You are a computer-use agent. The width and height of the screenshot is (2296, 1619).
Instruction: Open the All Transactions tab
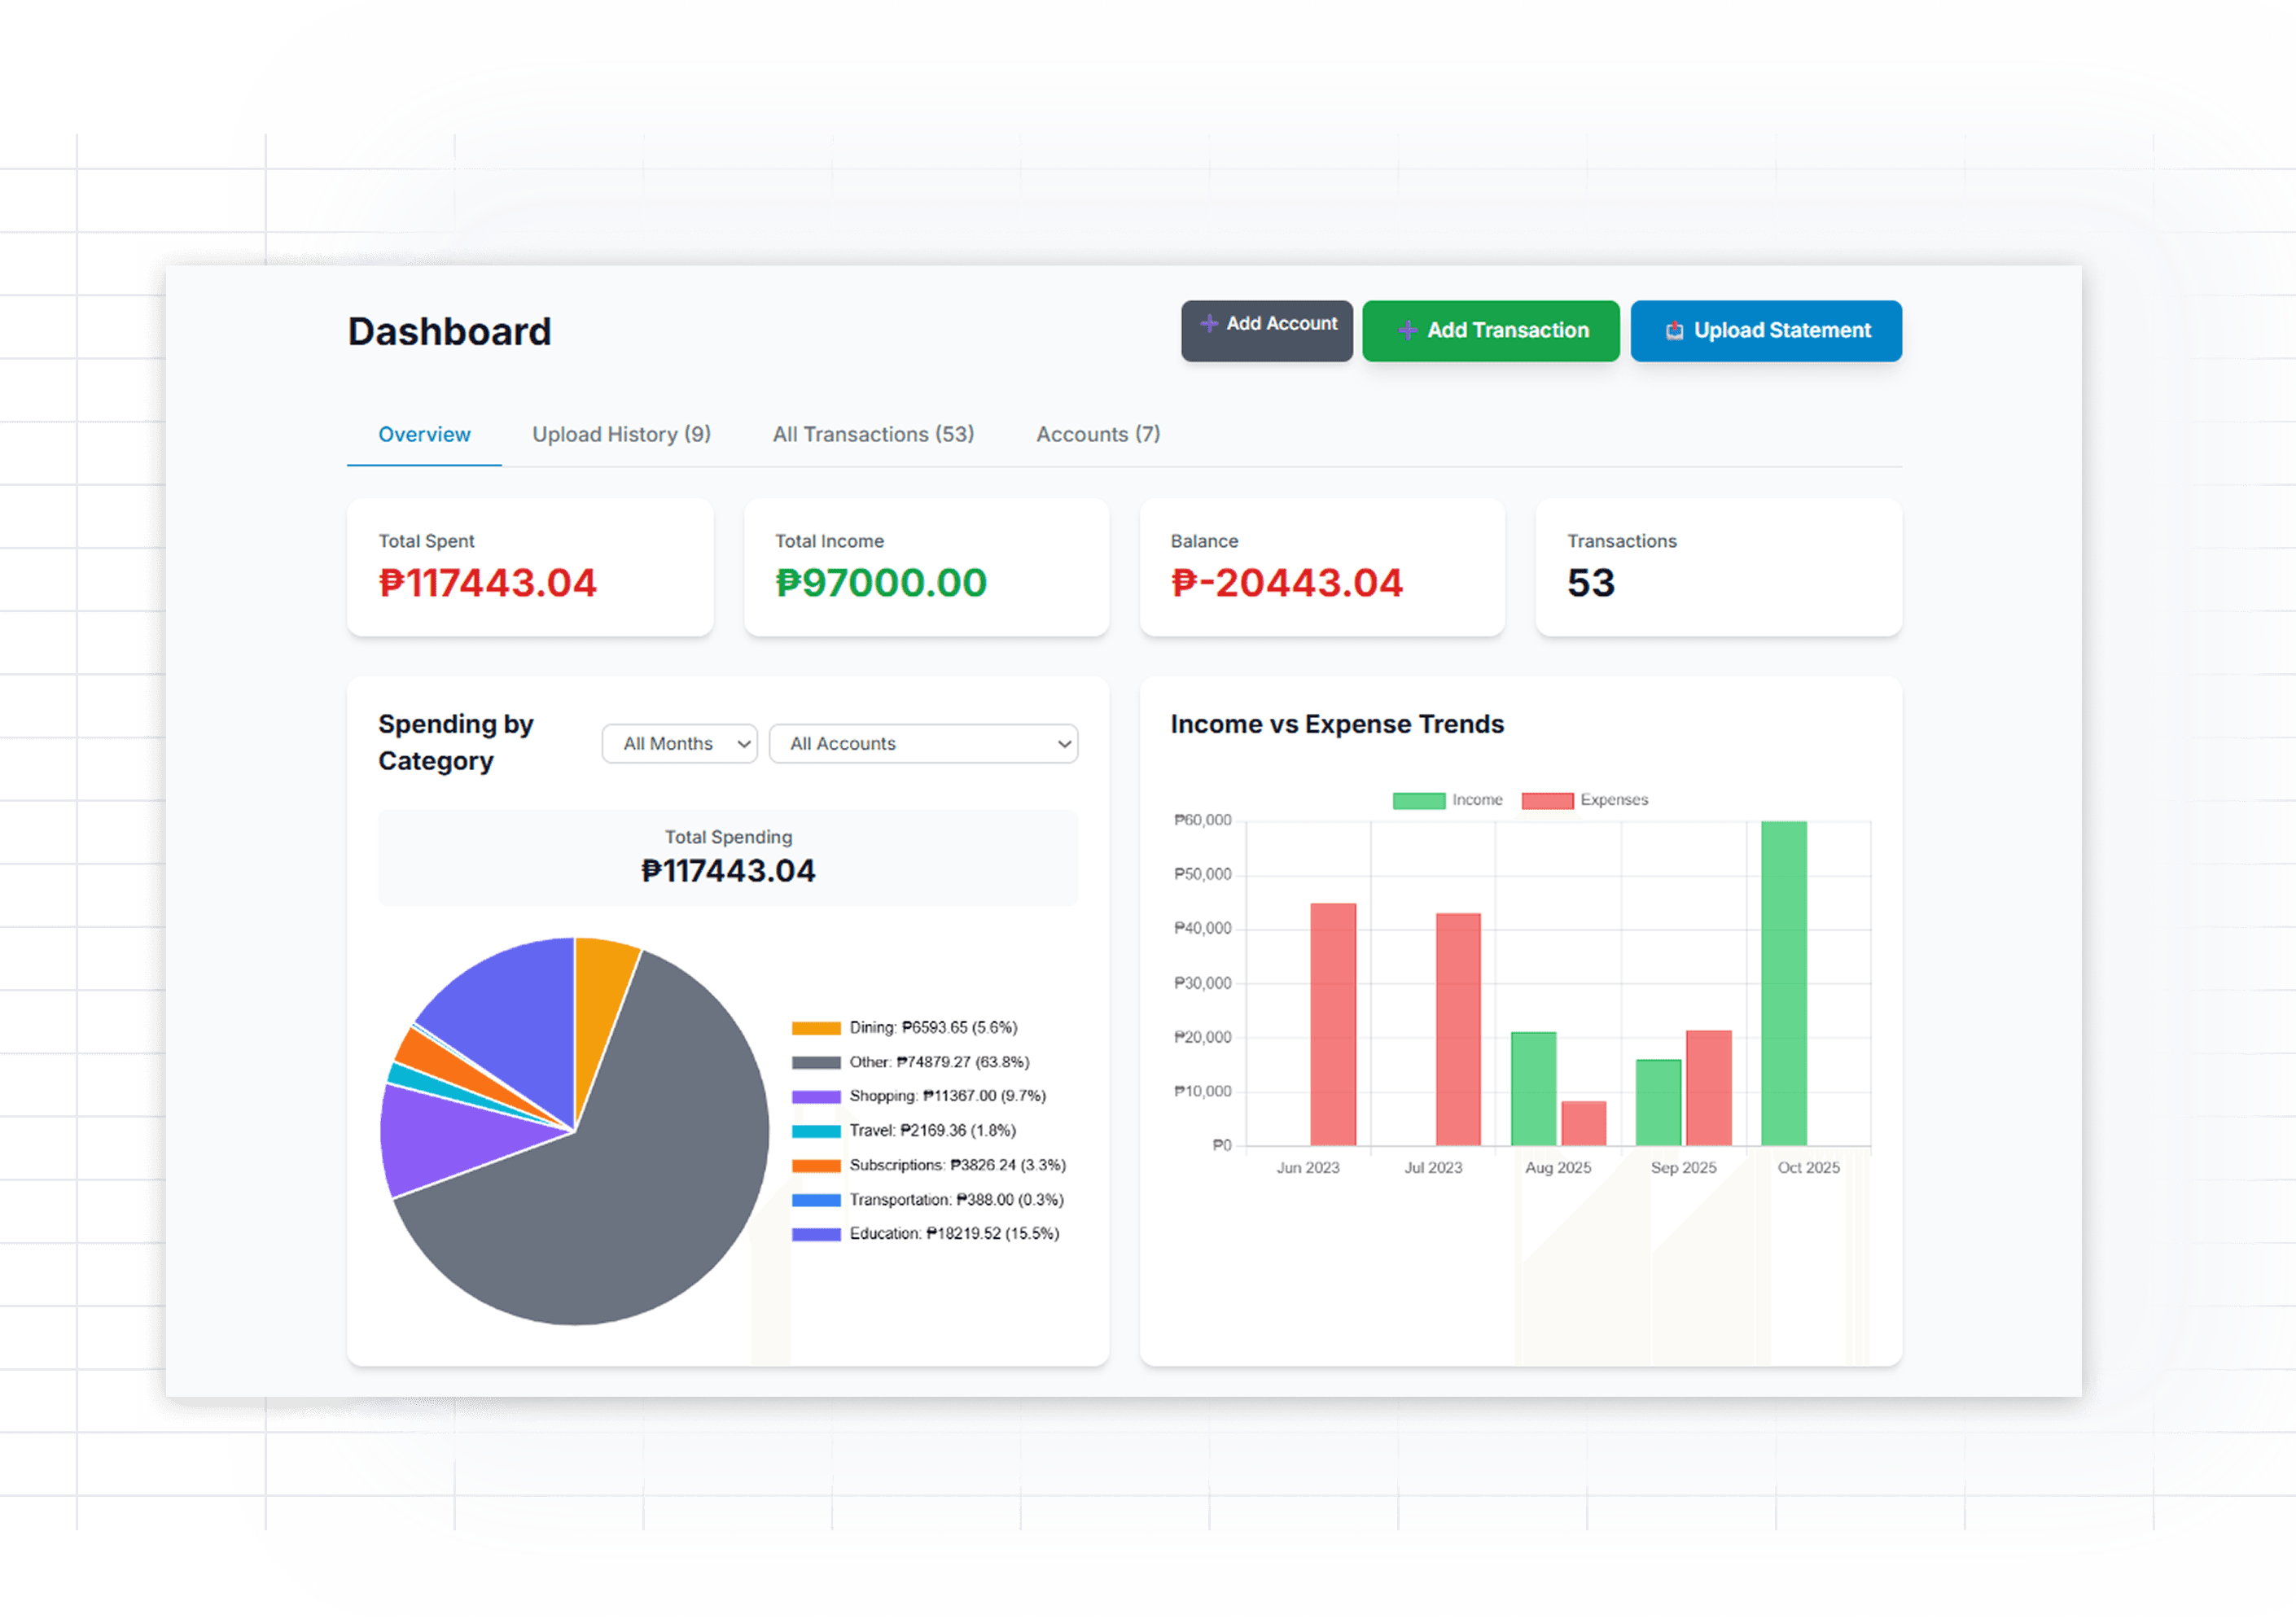[x=873, y=434]
